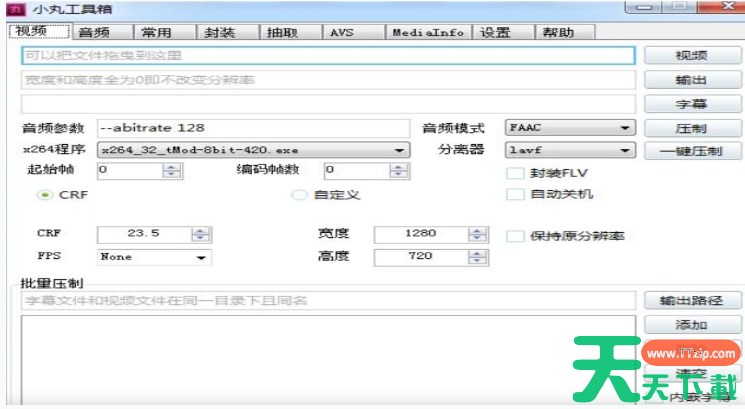745x409 pixels.
Task: Click the 音频参数 input field
Action: coord(254,128)
